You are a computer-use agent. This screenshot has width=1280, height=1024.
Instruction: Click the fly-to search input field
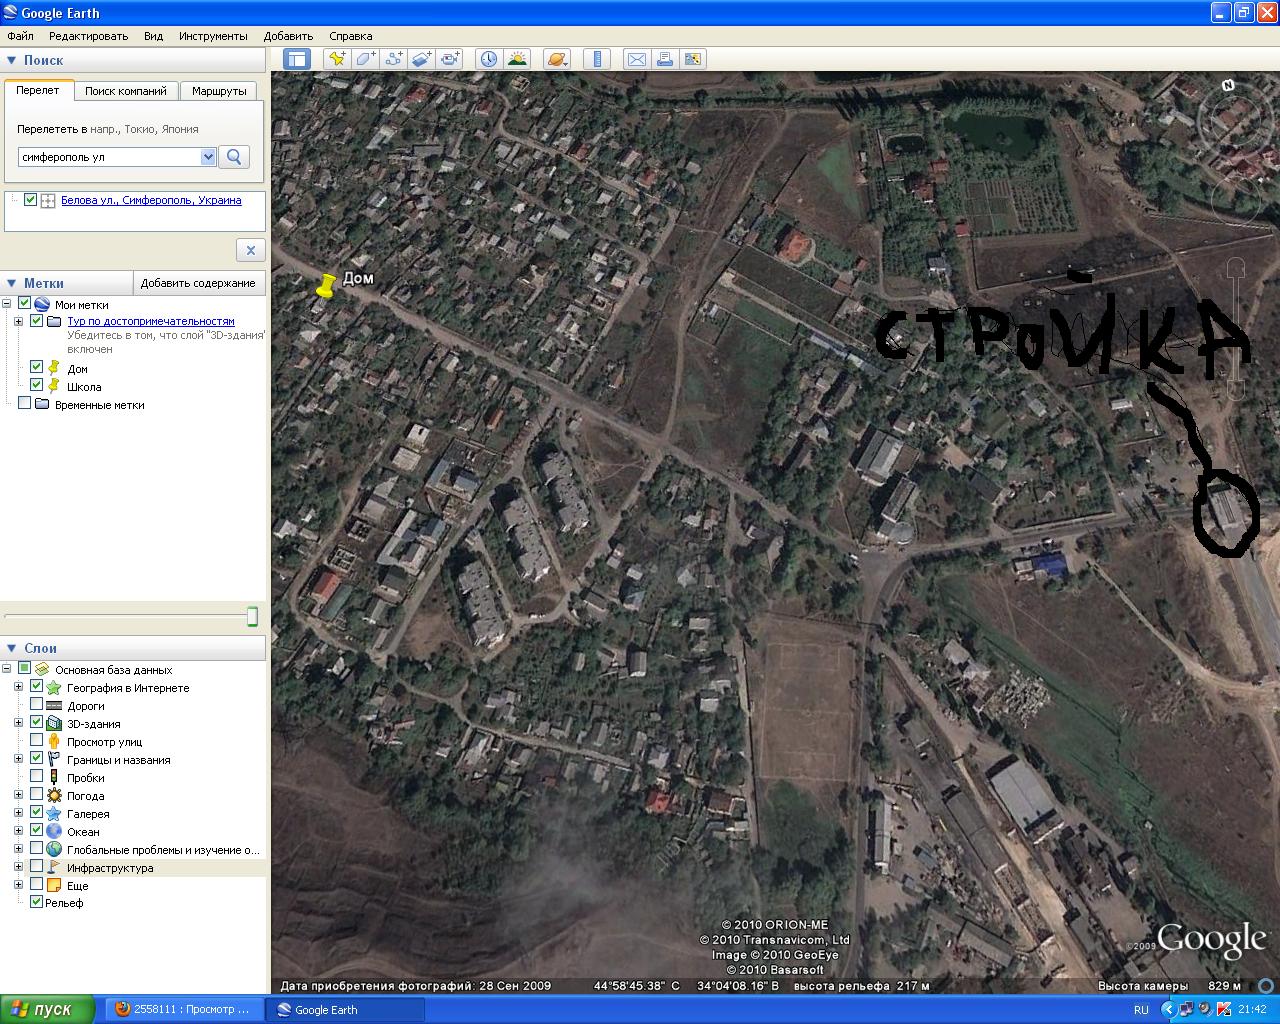pos(110,157)
